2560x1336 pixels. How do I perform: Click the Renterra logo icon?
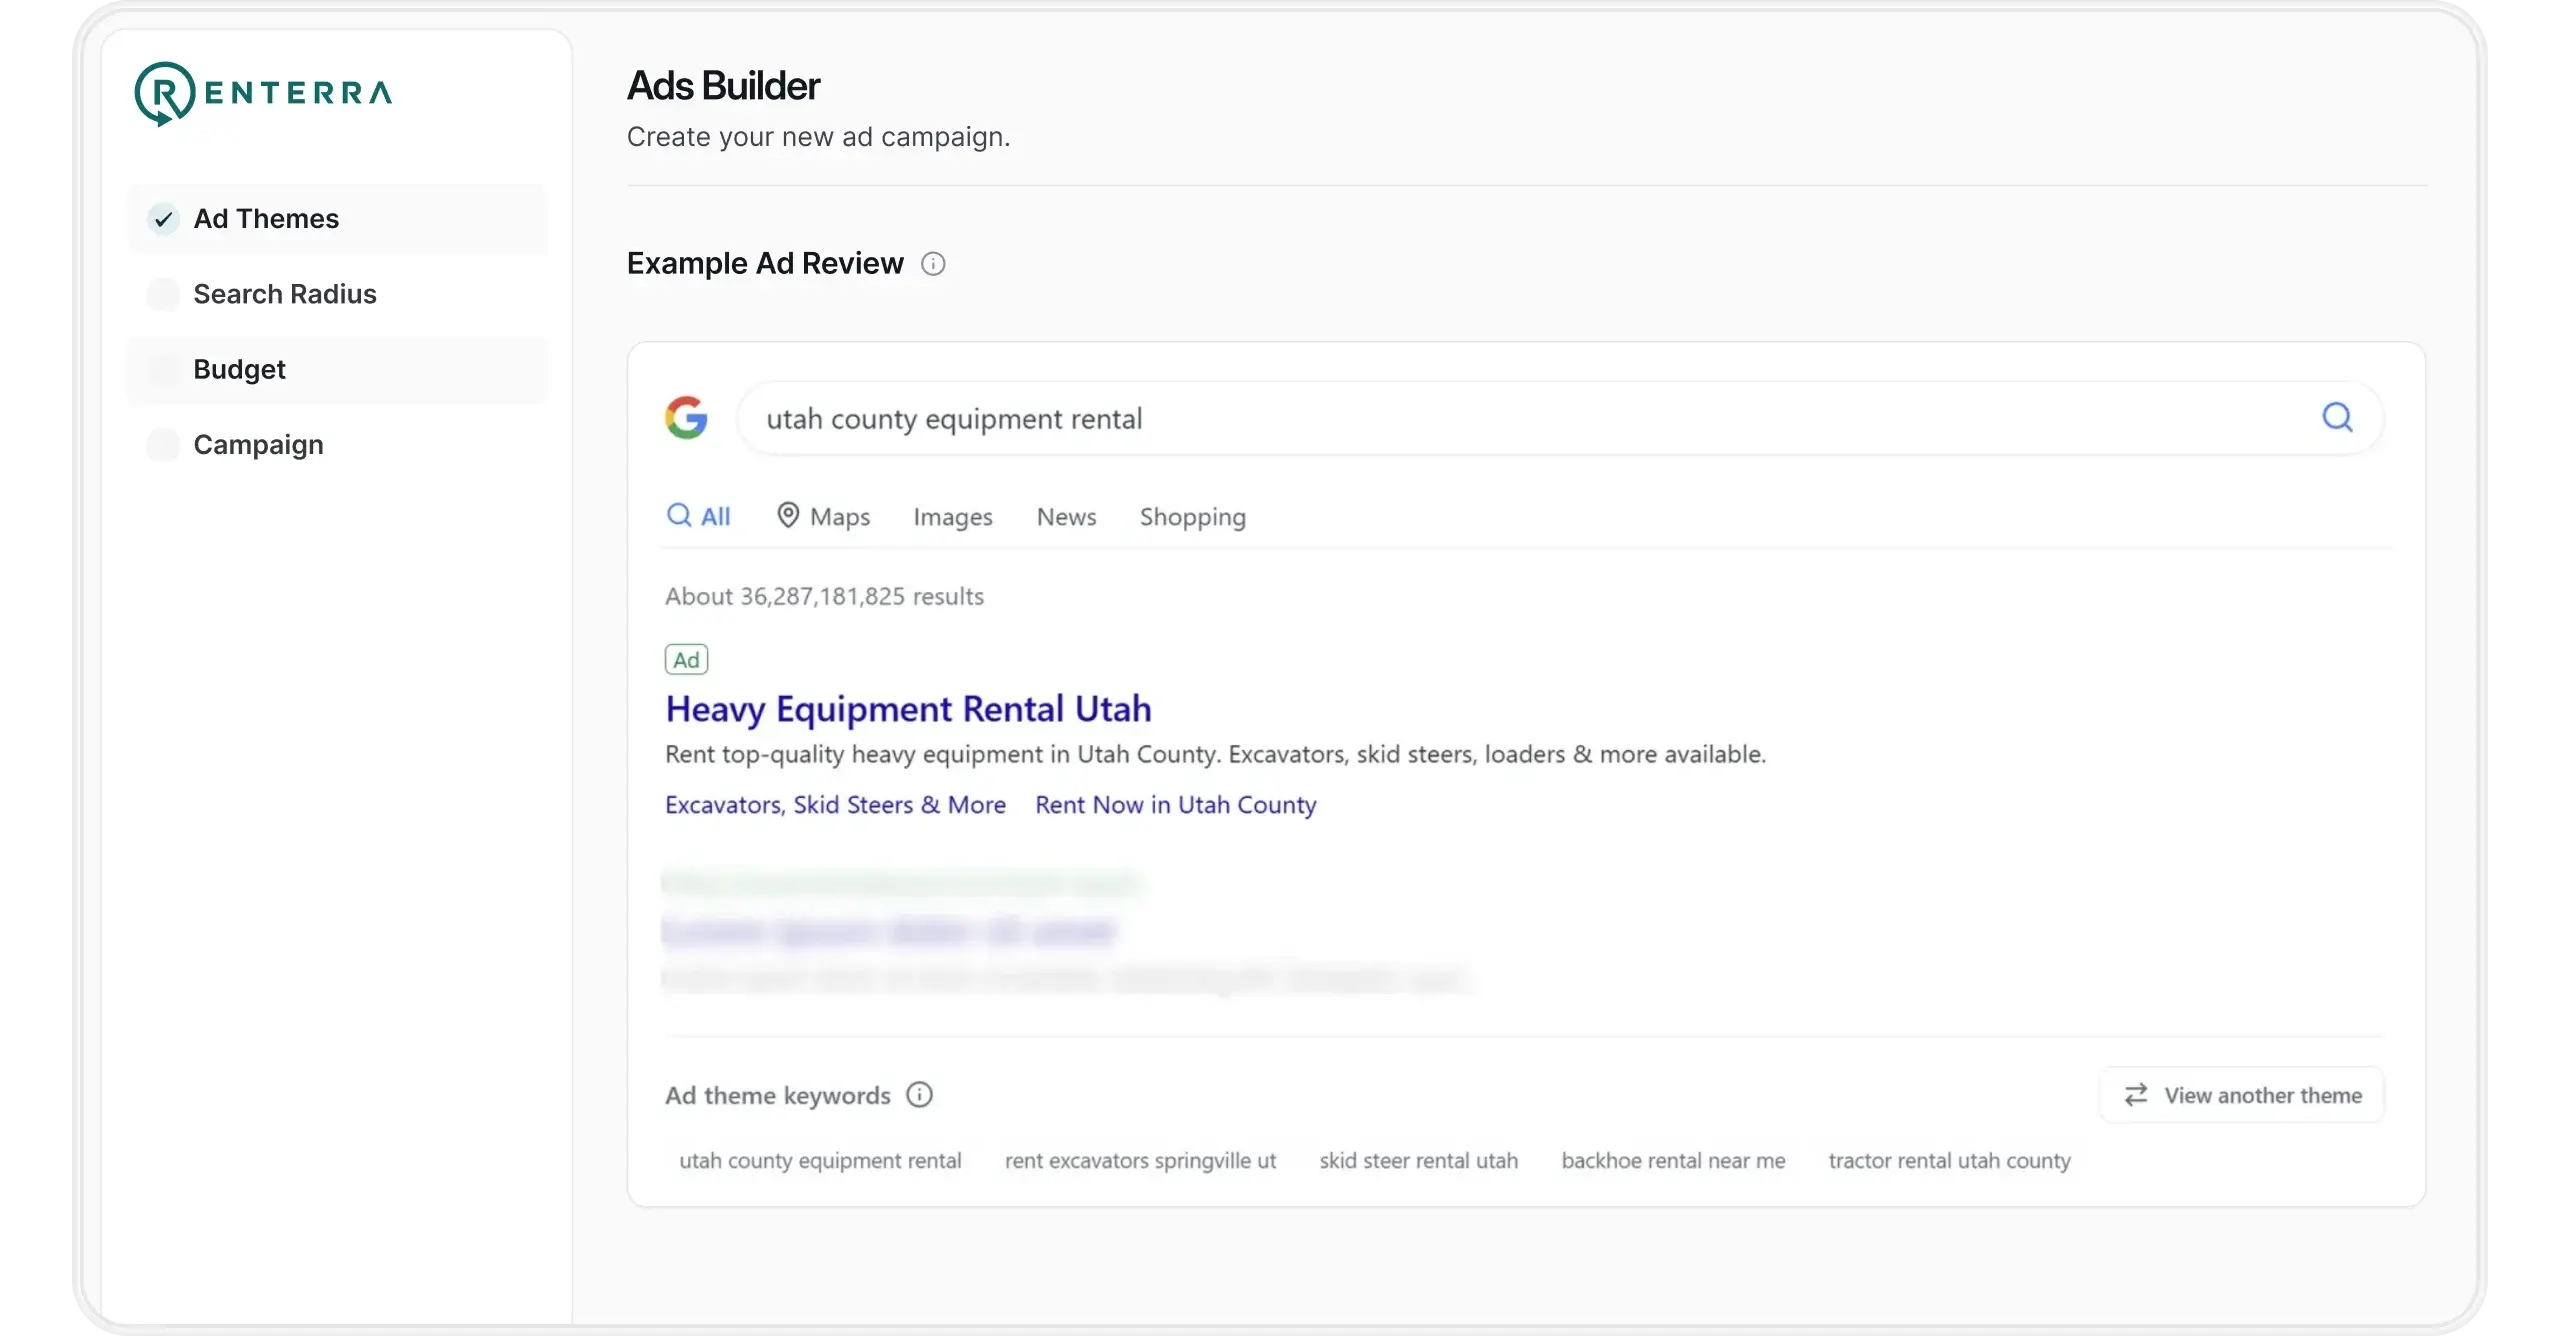(x=164, y=93)
